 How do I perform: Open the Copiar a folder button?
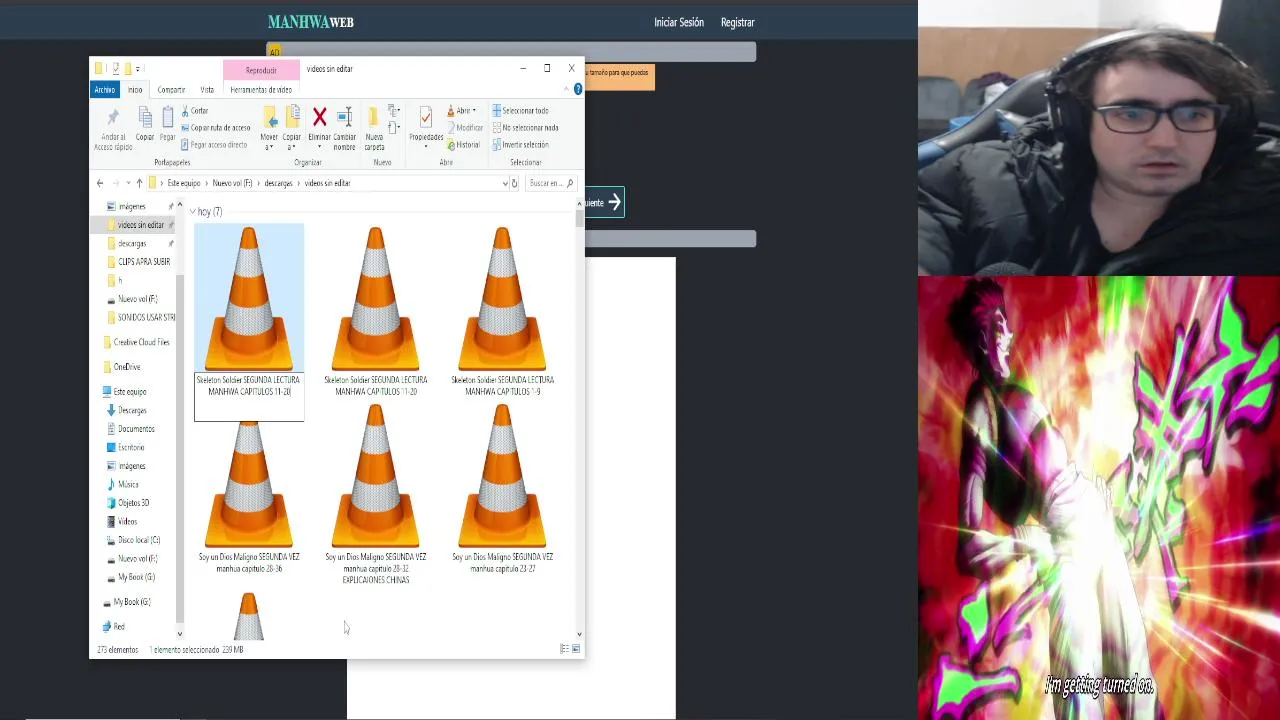click(x=291, y=128)
